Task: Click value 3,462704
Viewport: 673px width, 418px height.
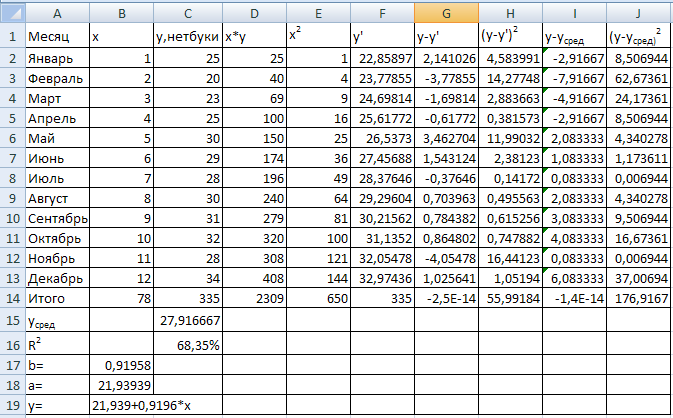Action: pos(446,138)
